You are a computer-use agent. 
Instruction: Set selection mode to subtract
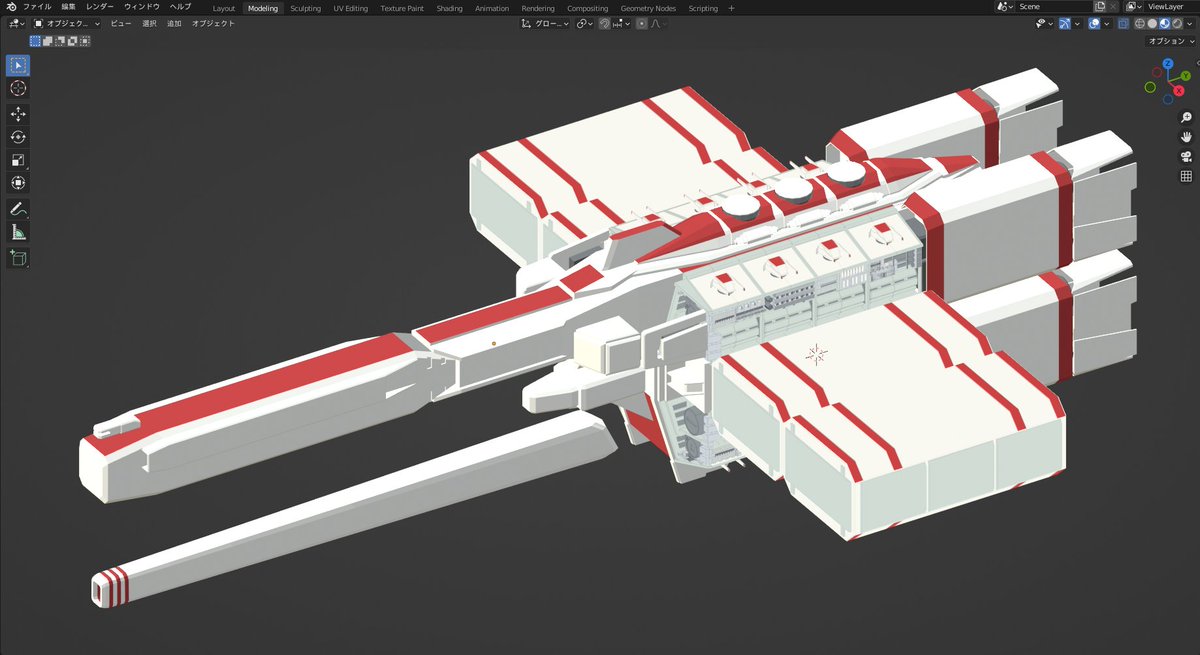point(60,41)
